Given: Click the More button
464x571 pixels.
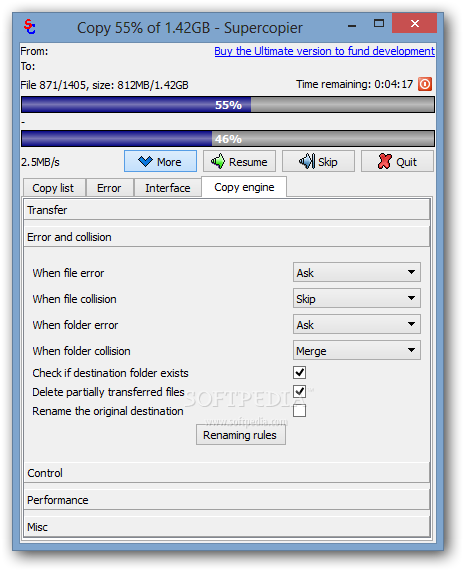Looking at the screenshot, I should (160, 161).
